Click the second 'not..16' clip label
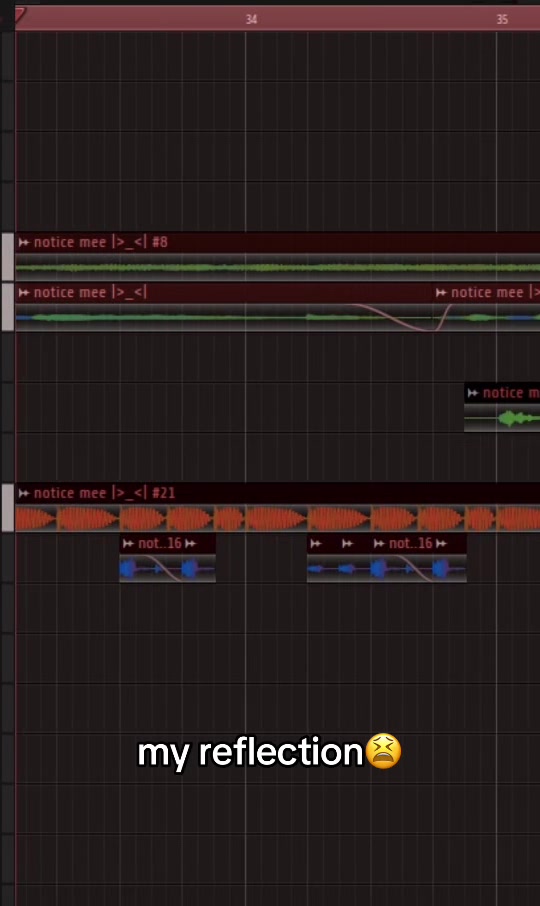540x906 pixels. click(410, 544)
